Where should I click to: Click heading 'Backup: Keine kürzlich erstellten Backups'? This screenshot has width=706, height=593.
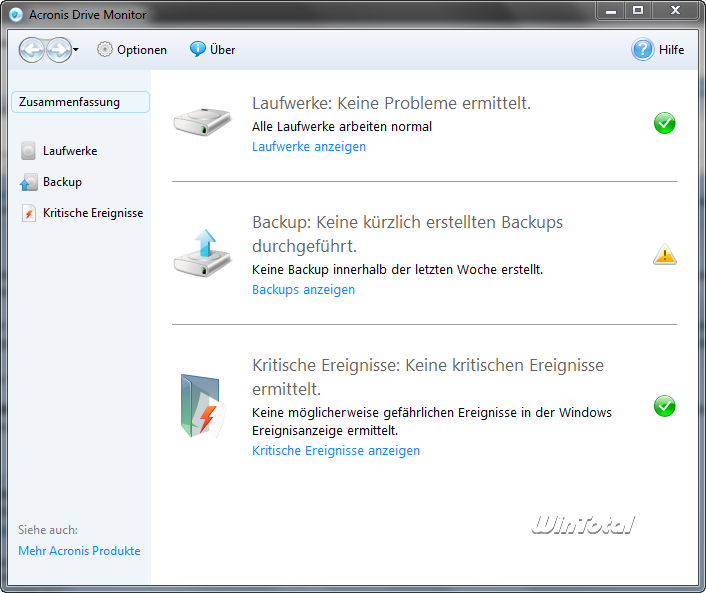point(407,222)
